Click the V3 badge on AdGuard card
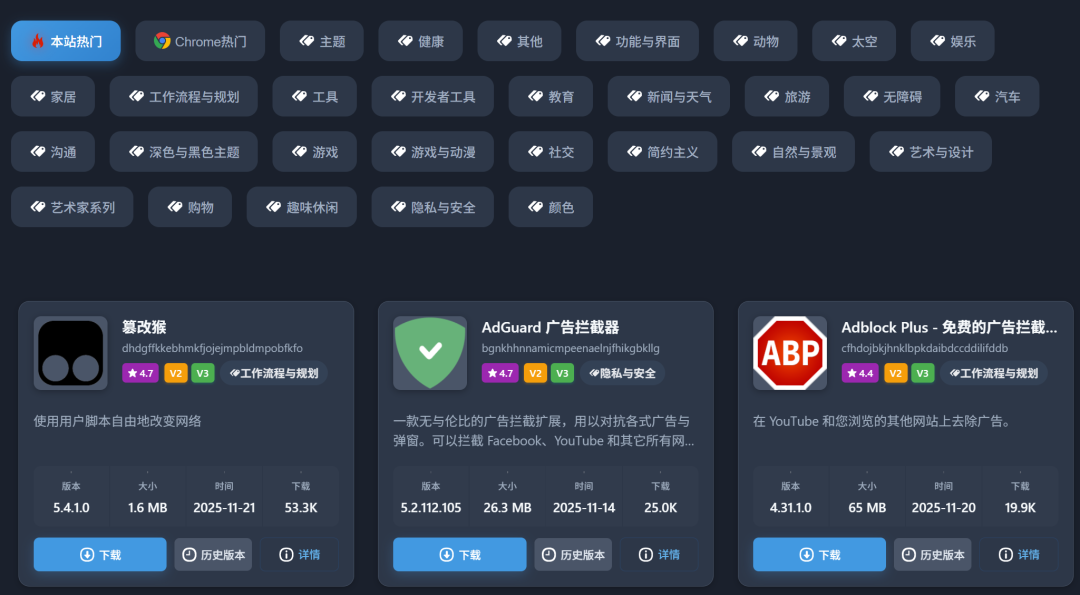Screen dimensions: 1080x595 pyautogui.click(x=562, y=373)
